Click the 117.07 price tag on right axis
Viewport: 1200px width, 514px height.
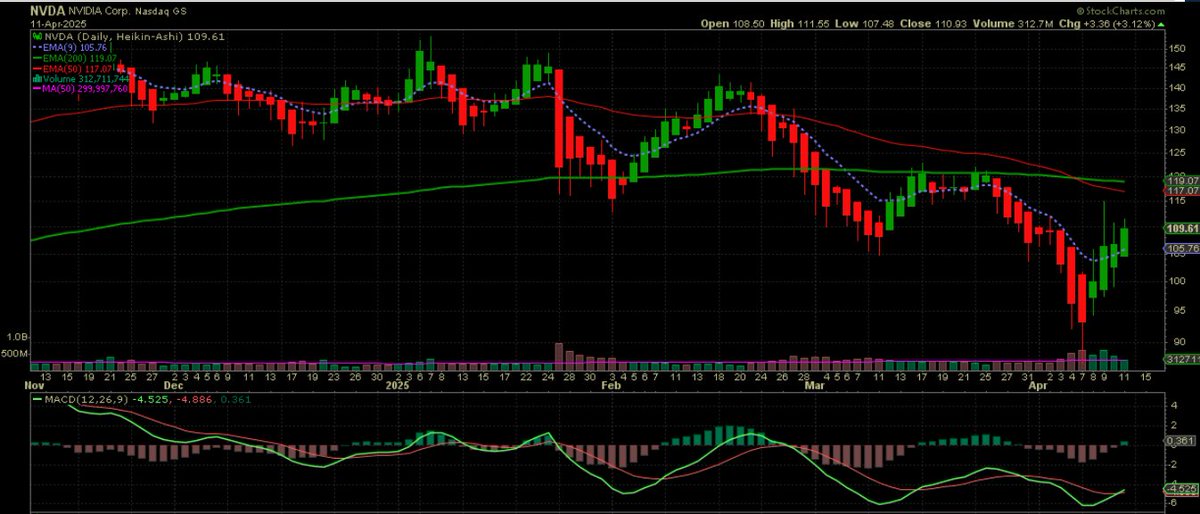pyautogui.click(x=1182, y=191)
